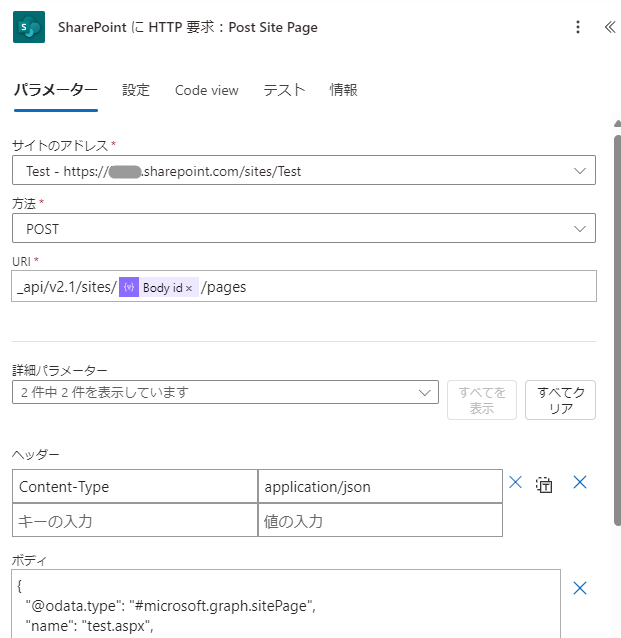Click the scrollbar up arrow
Viewport: 621px width, 638px height.
point(617,123)
